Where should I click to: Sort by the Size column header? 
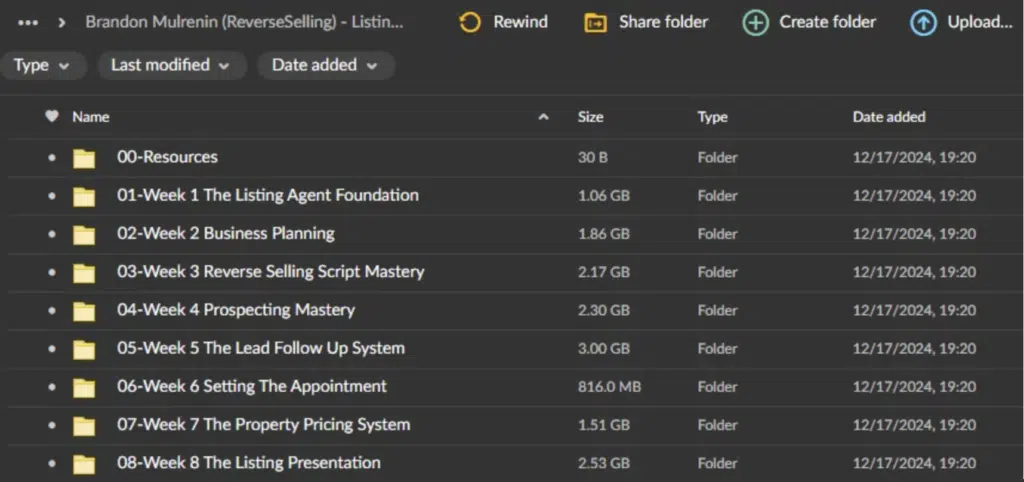point(590,117)
